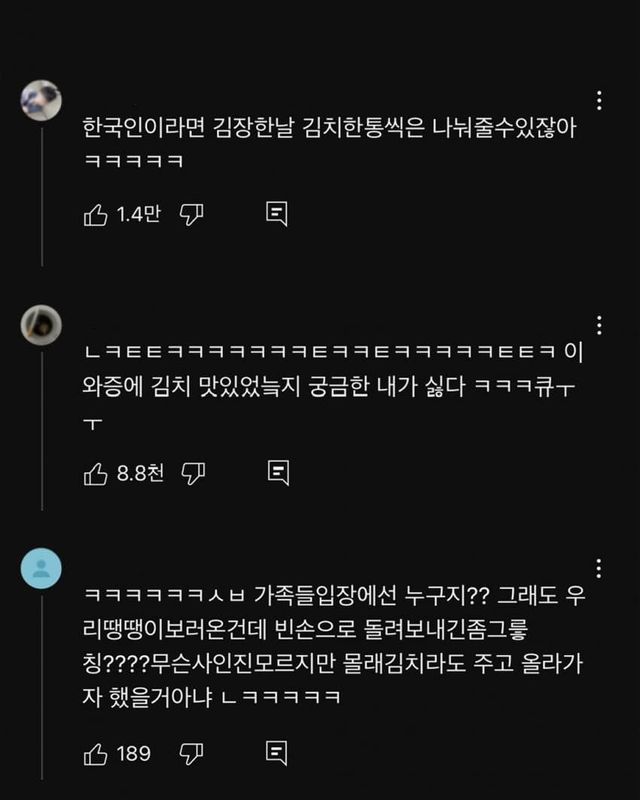
Task: Reply to the comment with 8.8천 likes
Action: coord(278,473)
